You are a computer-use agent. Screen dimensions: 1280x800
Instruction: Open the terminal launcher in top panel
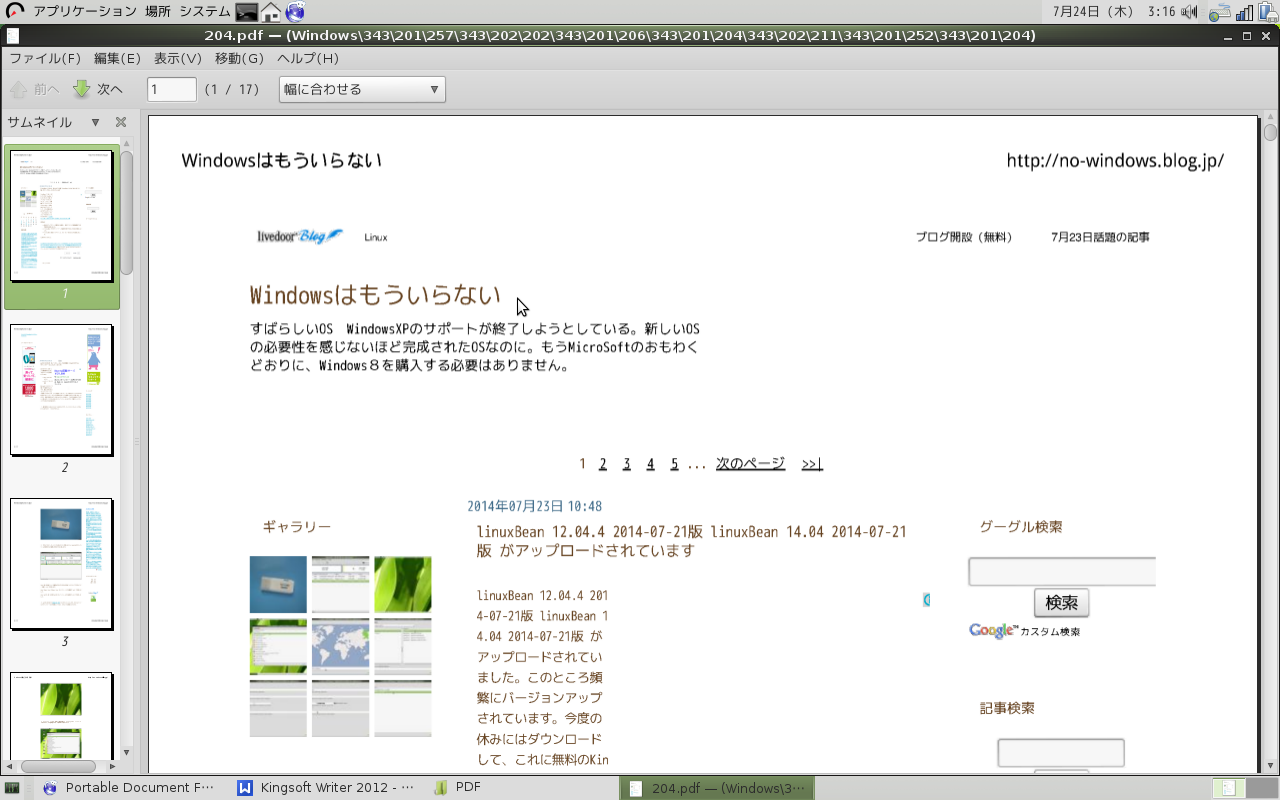coord(246,12)
